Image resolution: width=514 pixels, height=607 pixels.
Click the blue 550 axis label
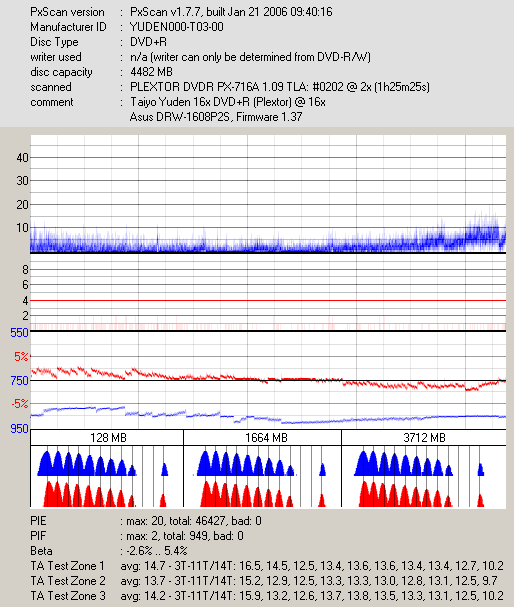point(19,333)
